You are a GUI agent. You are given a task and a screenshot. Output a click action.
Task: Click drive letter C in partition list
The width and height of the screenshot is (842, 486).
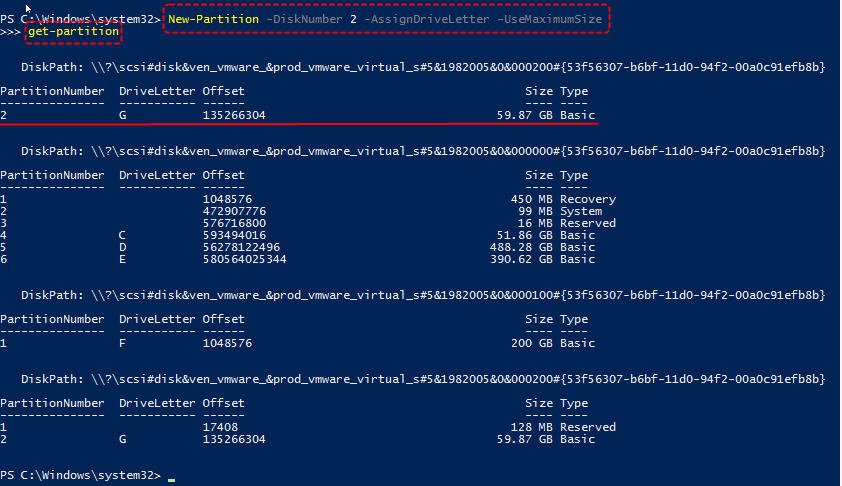tap(124, 235)
